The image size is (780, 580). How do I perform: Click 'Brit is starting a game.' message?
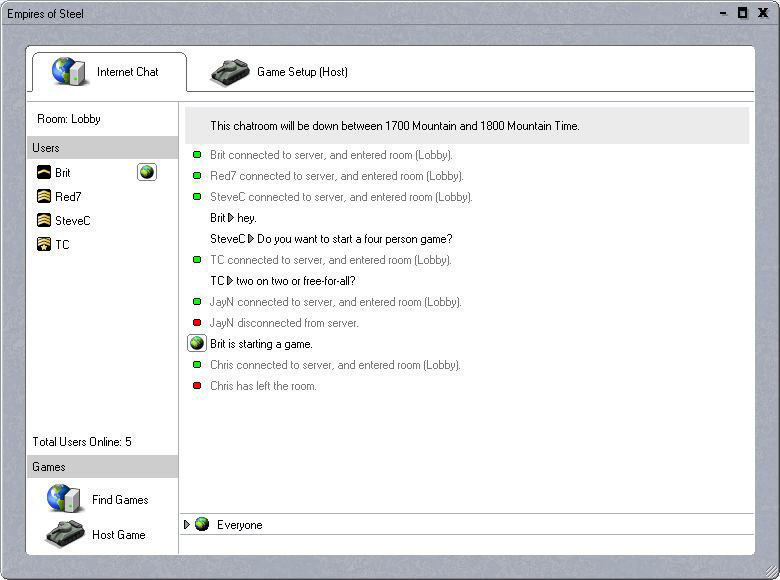click(x=261, y=344)
